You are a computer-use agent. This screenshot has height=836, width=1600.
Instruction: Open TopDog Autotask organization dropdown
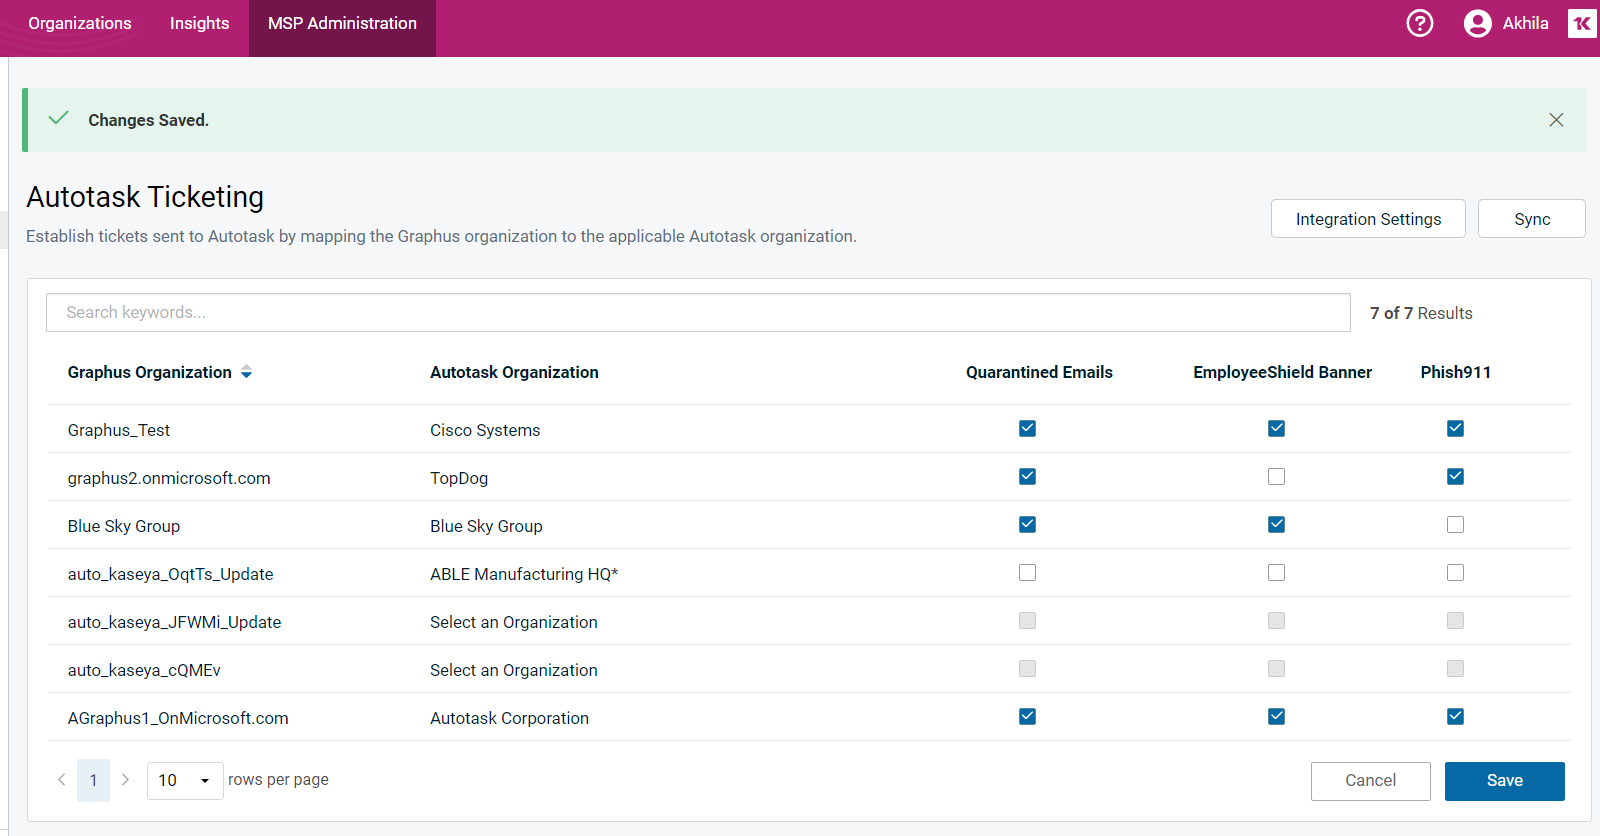(459, 478)
